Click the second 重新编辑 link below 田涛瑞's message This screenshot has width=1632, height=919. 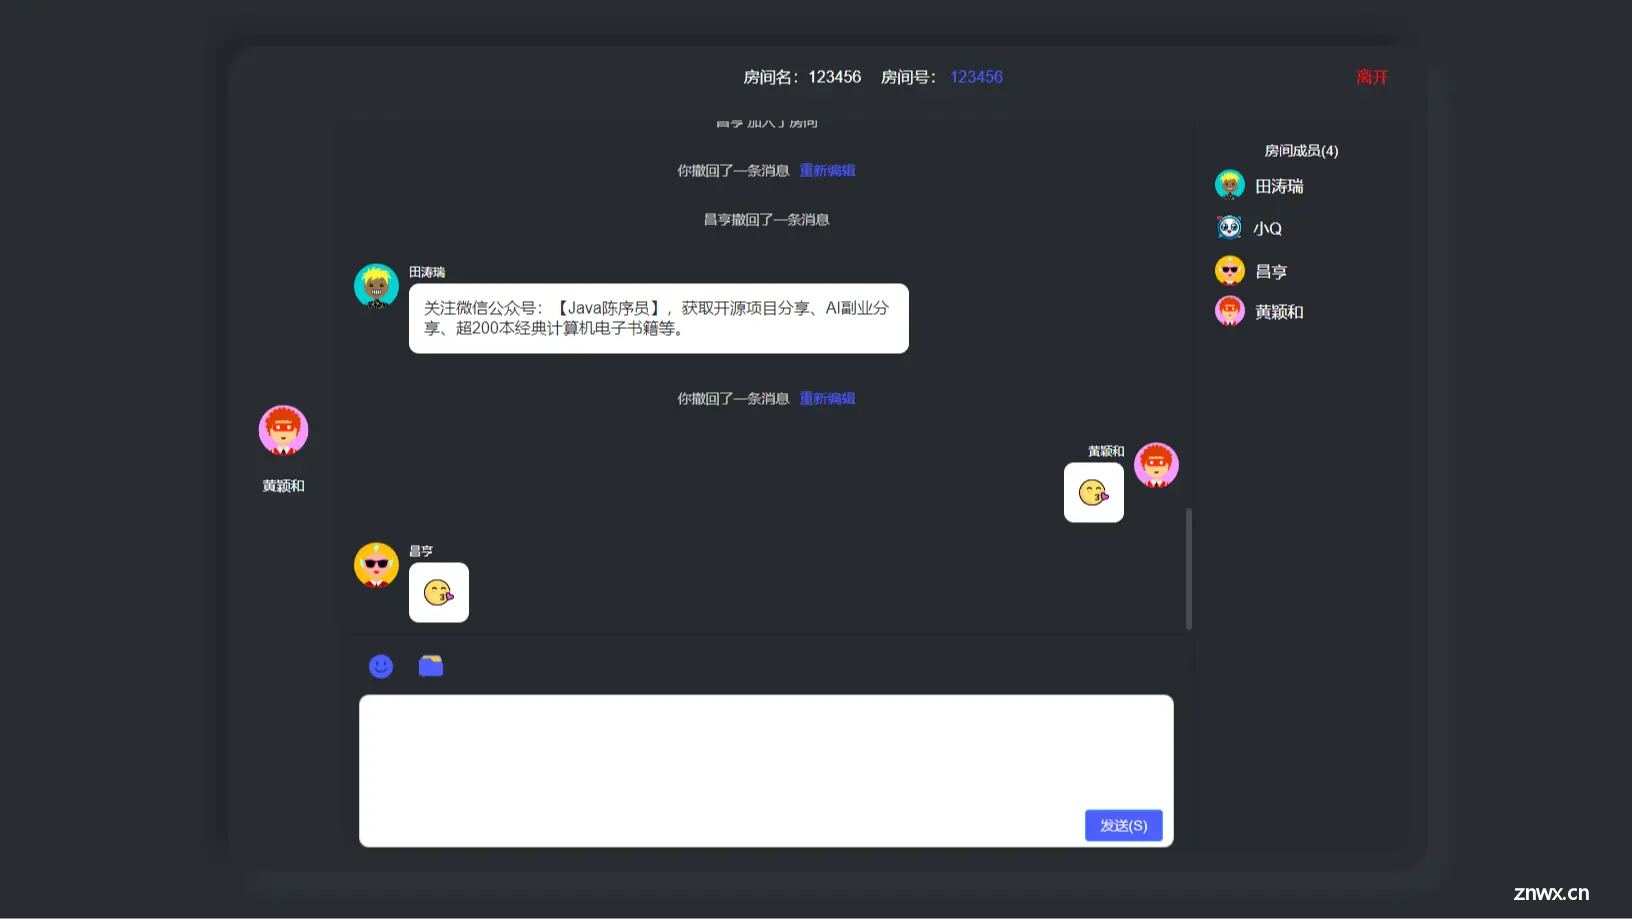(827, 398)
